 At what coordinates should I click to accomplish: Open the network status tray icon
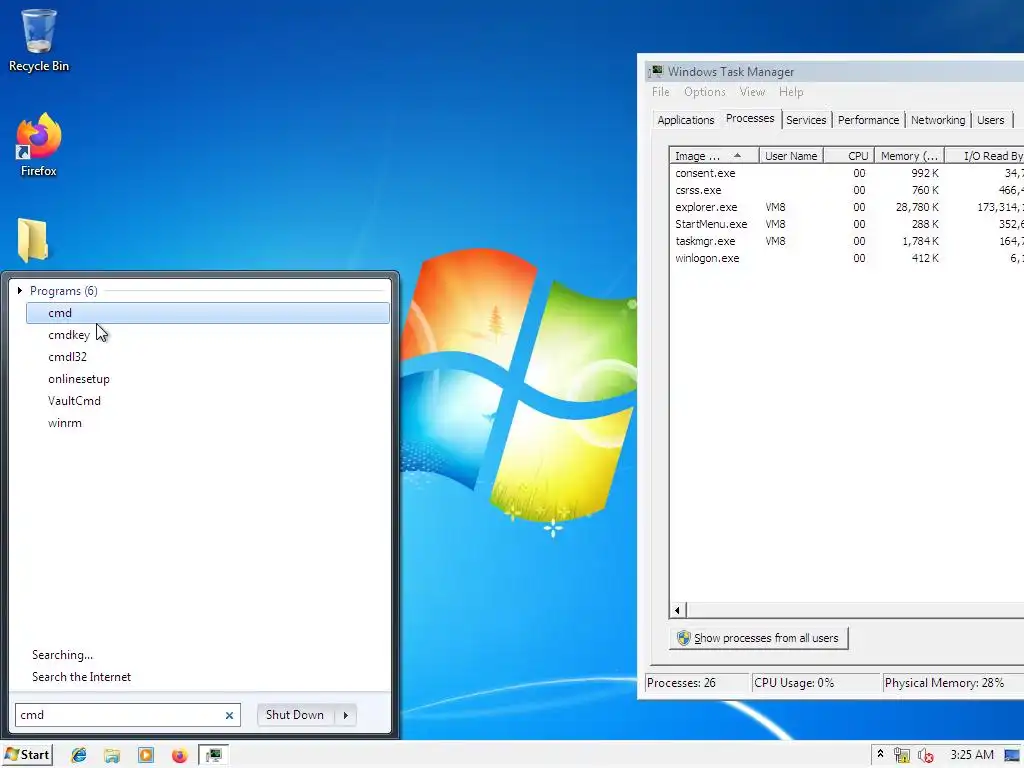[x=902, y=755]
